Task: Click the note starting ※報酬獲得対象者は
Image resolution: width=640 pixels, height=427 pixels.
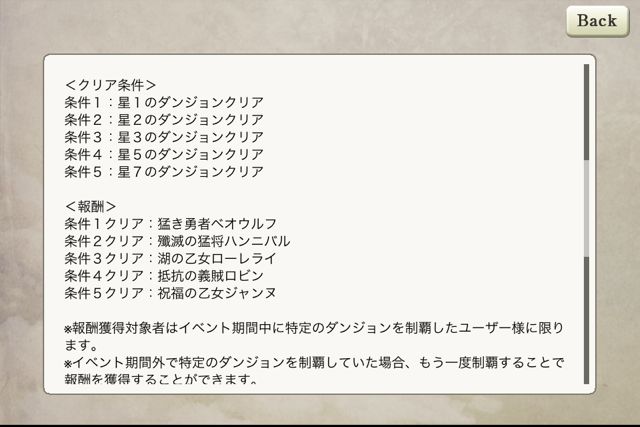Action: pos(314,336)
